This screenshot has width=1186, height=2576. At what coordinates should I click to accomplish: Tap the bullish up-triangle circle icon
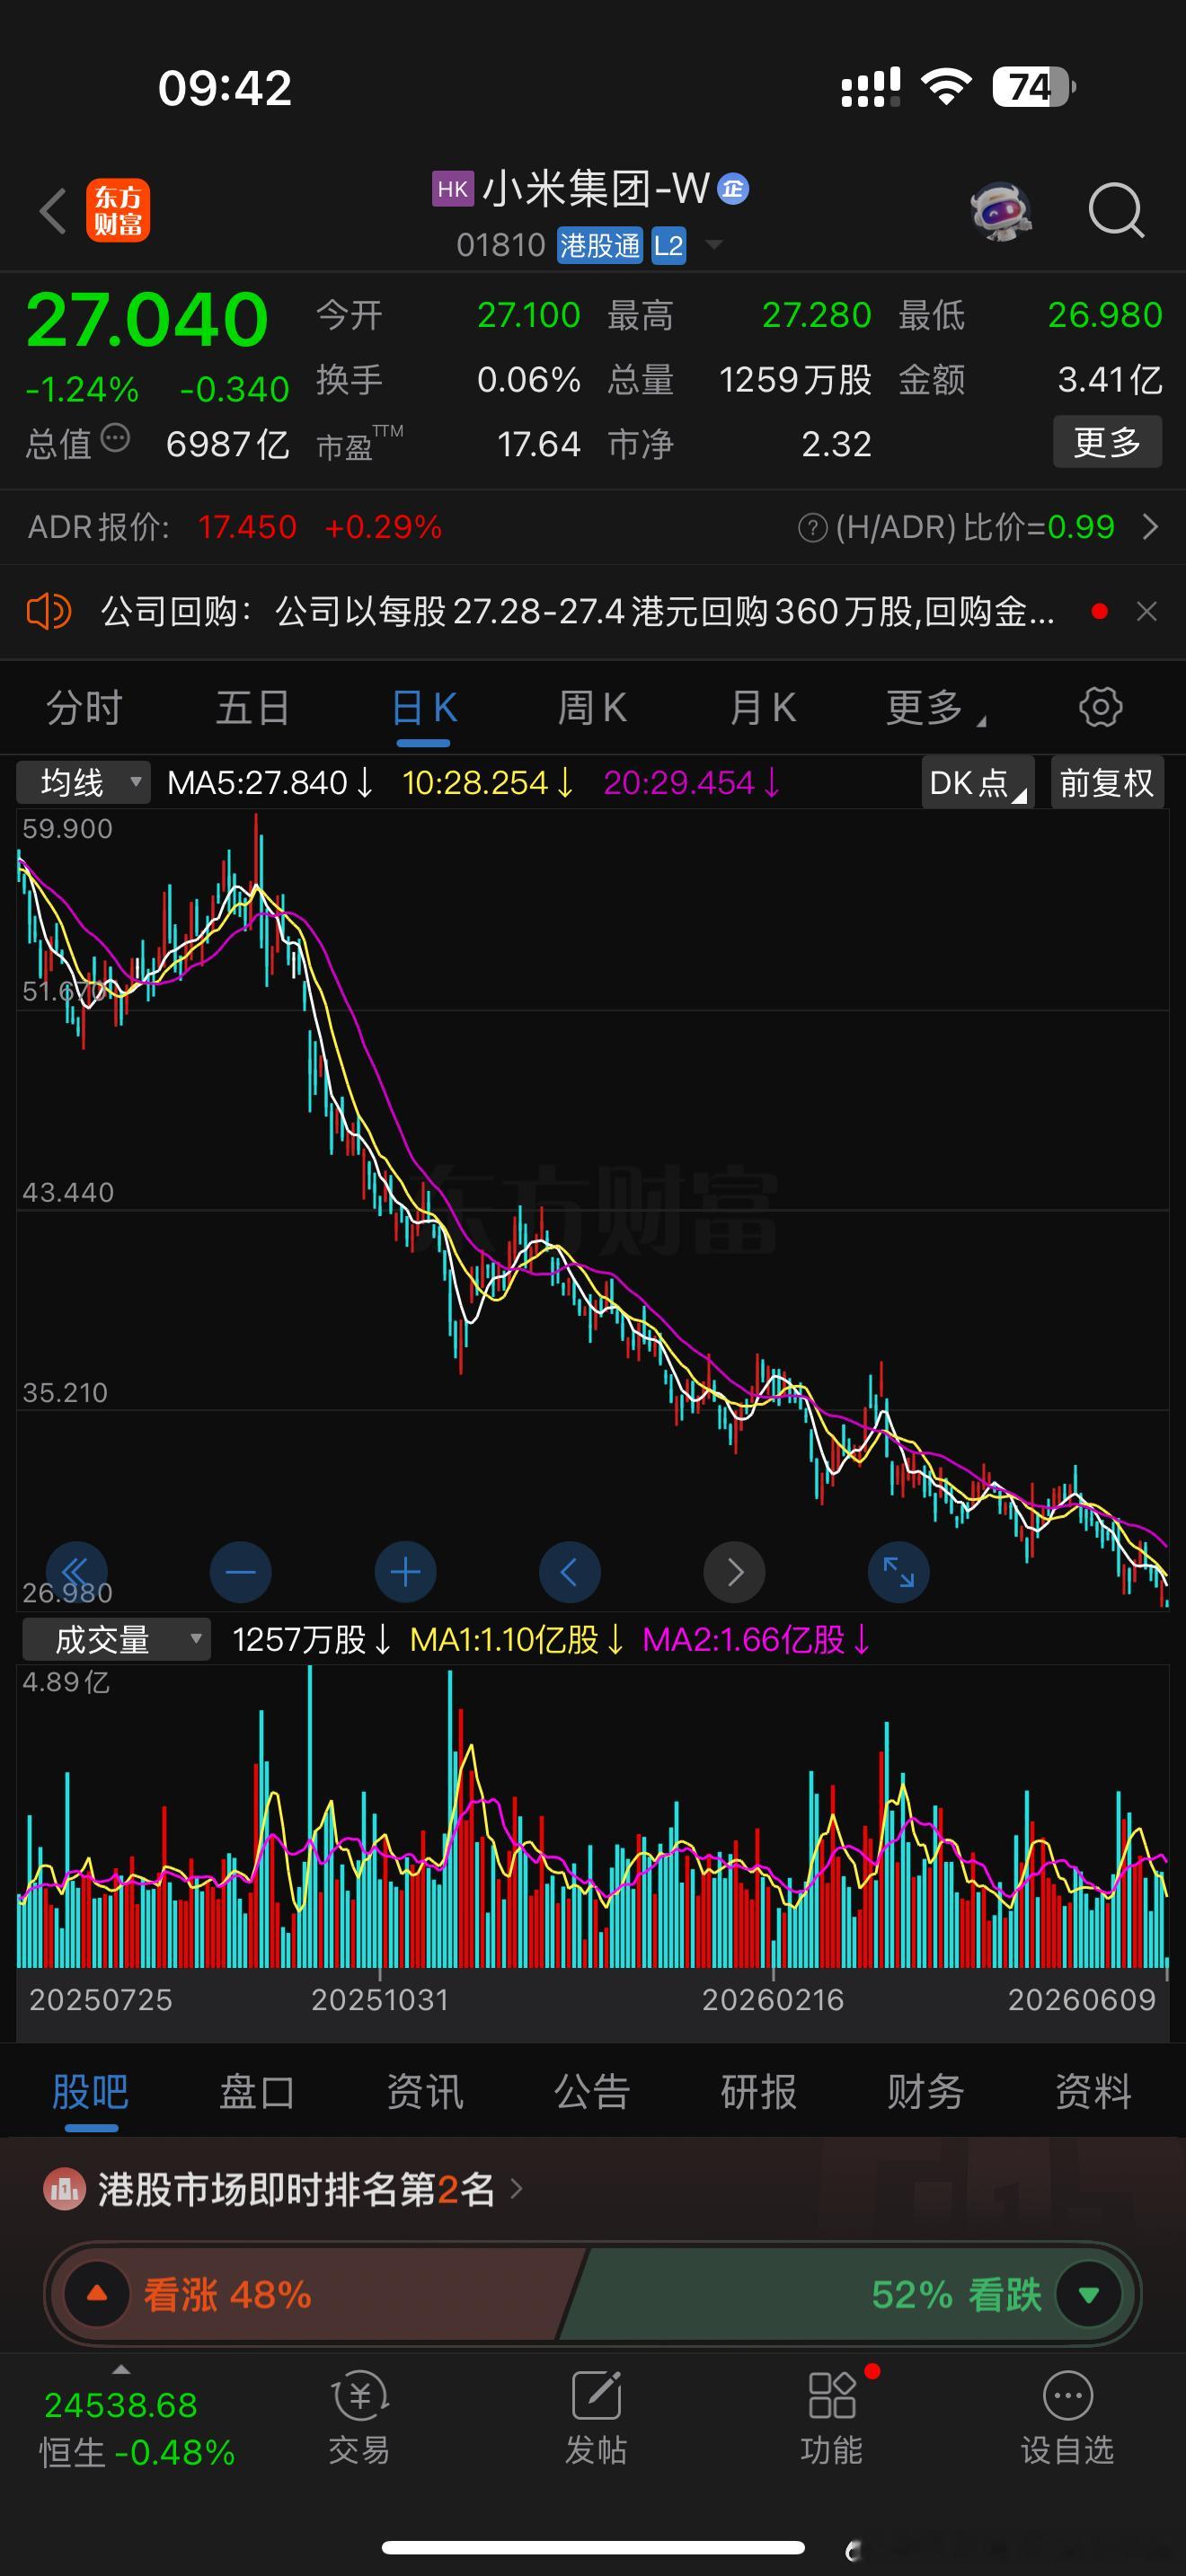tap(97, 2293)
